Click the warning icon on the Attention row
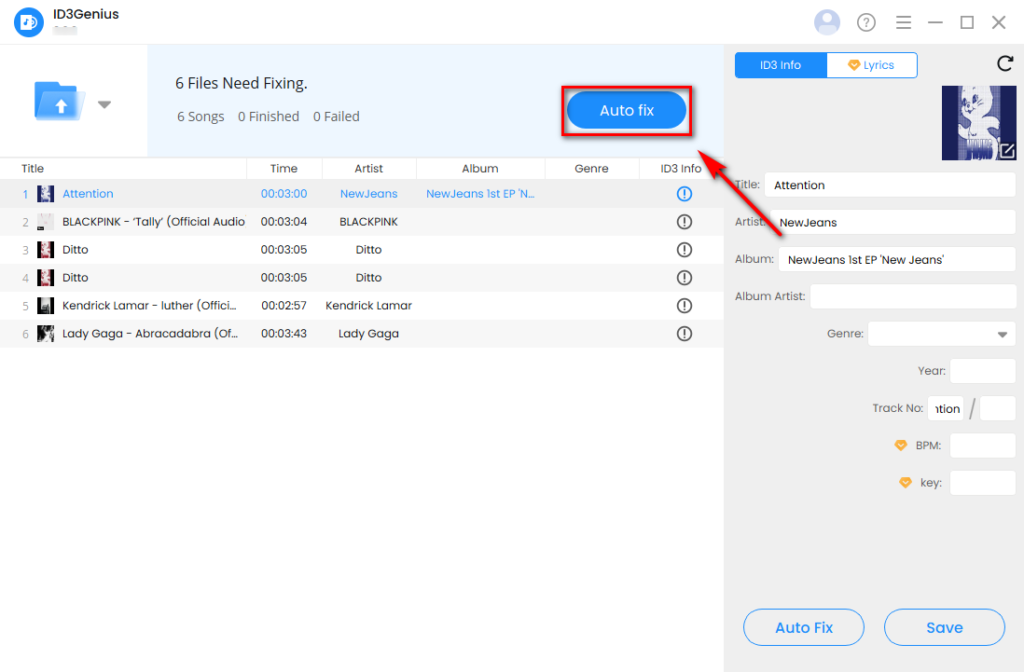Screen dimensions: 1024x672 click(x=684, y=194)
